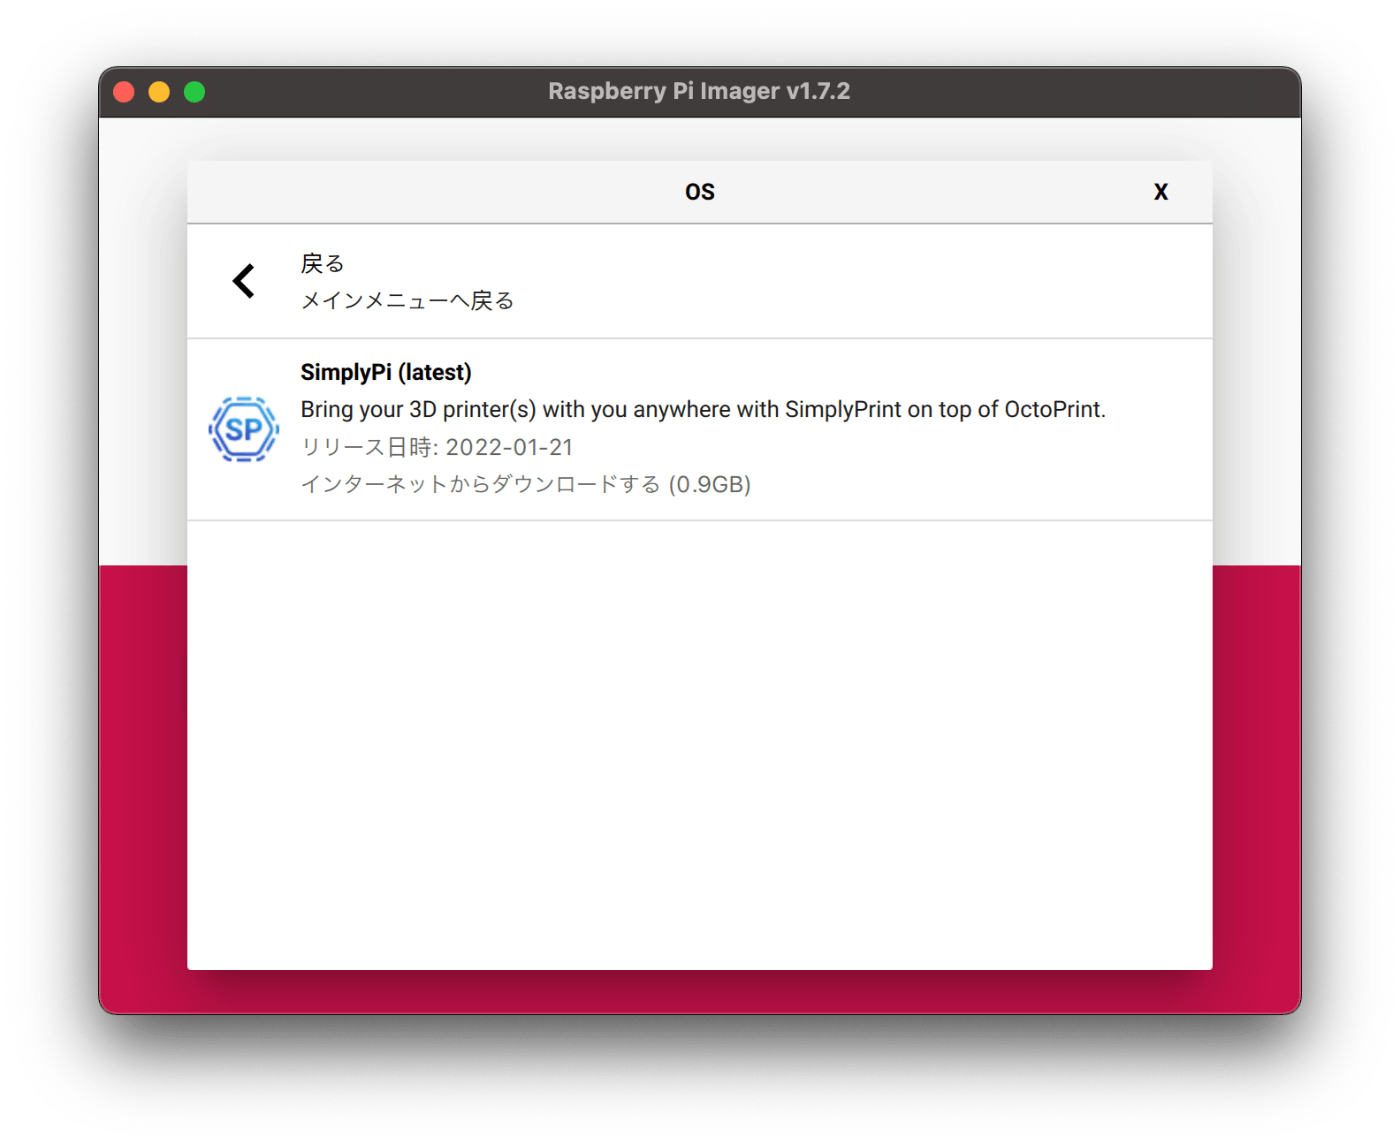
Task: Go back via 戻る label
Action: (x=322, y=264)
